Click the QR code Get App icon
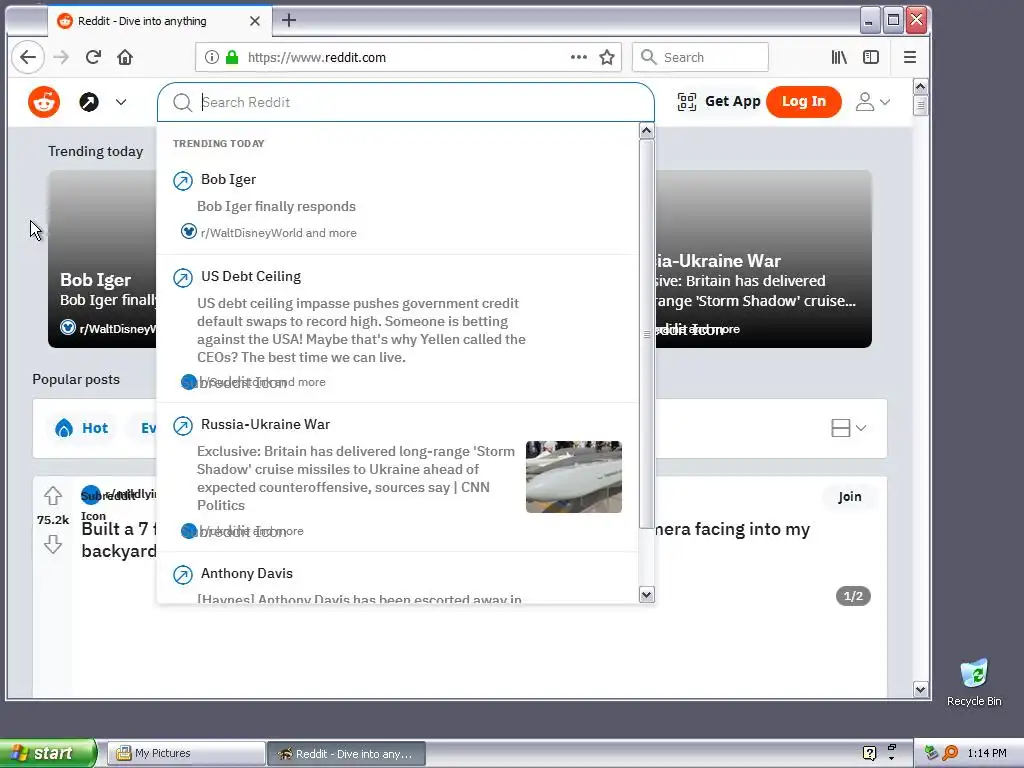The image size is (1024, 768). 686,101
